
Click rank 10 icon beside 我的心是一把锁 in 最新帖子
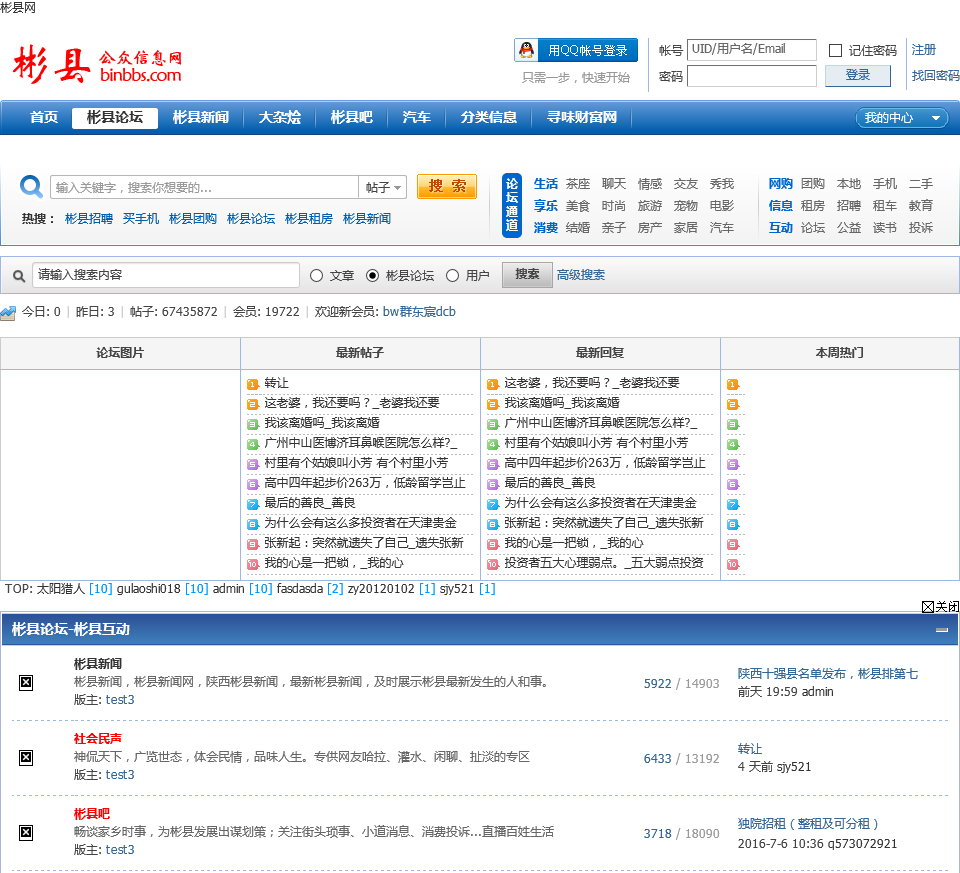[253, 564]
